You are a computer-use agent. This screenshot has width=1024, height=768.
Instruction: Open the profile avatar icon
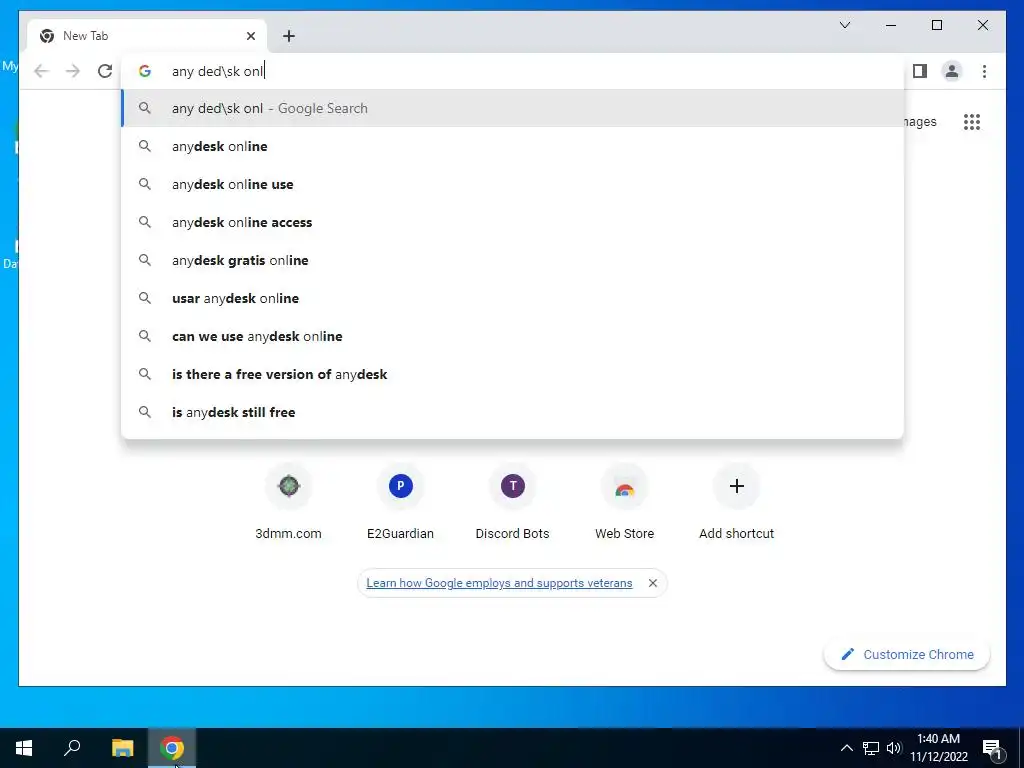point(952,71)
